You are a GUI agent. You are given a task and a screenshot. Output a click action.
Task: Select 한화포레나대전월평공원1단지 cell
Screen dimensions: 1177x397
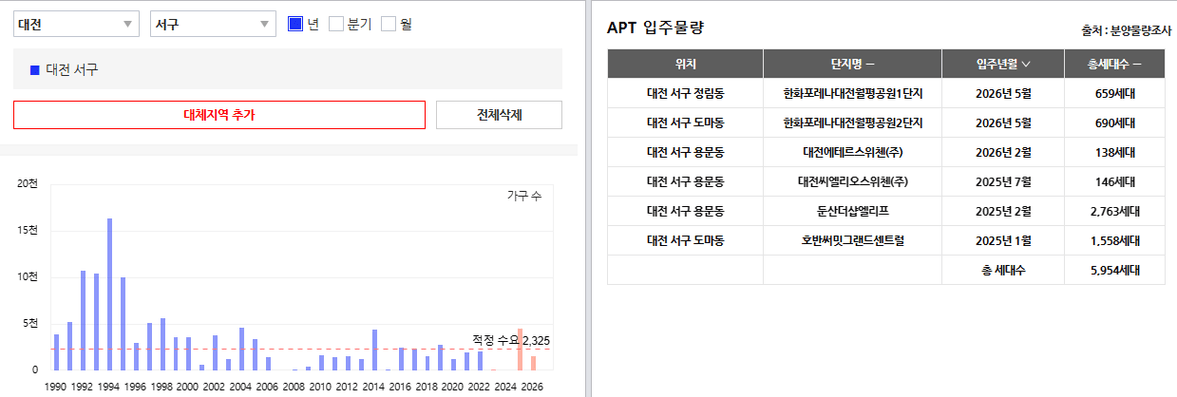point(852,94)
